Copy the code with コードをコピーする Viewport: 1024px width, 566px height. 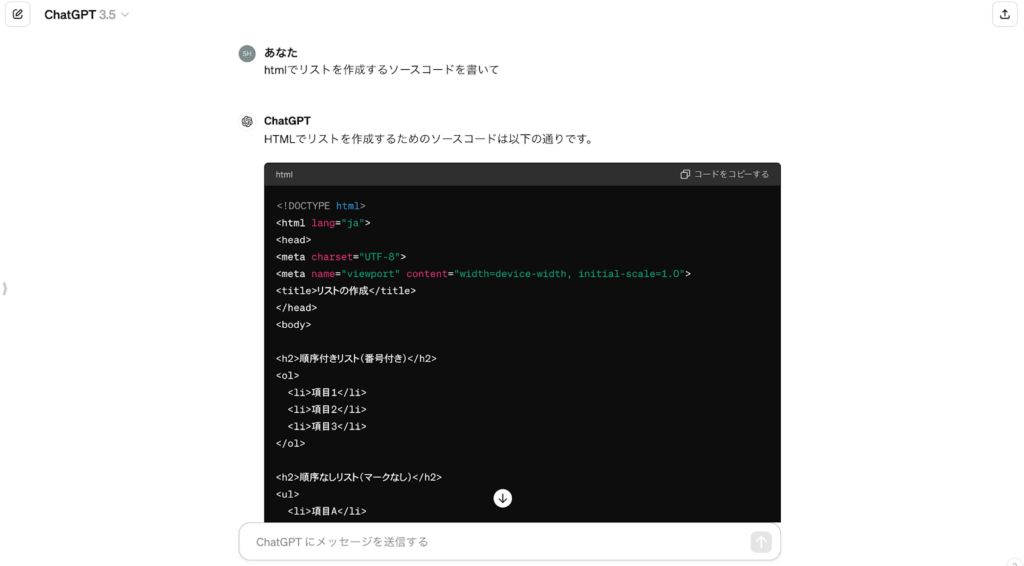point(725,174)
